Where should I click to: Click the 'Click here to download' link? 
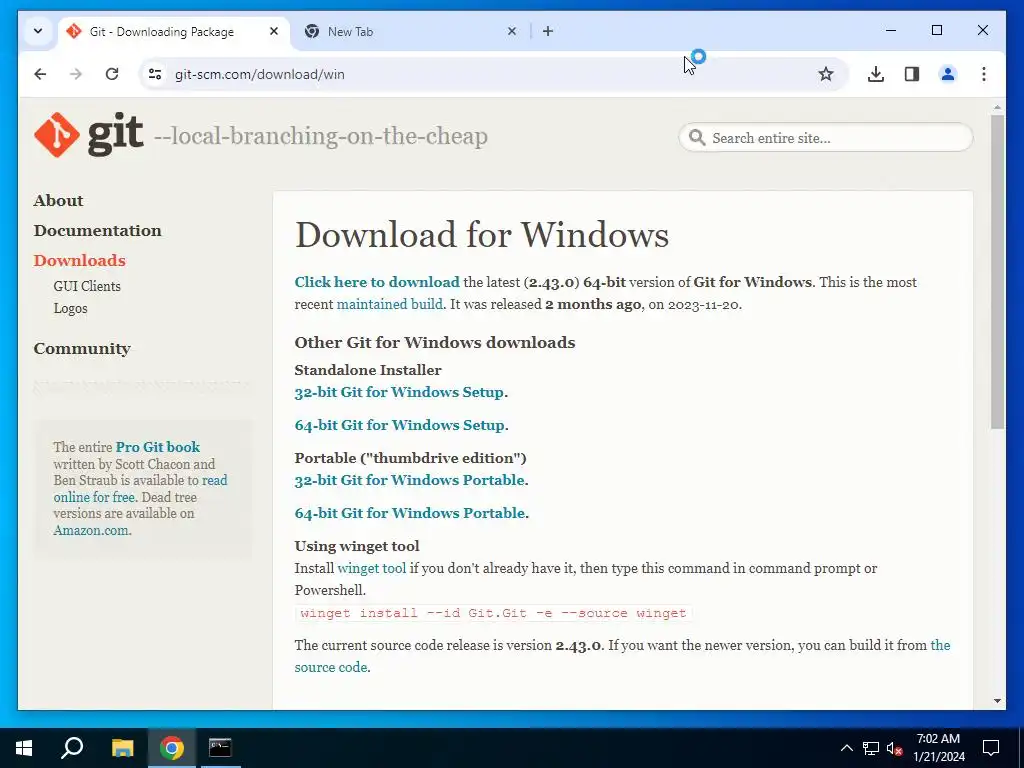click(377, 282)
